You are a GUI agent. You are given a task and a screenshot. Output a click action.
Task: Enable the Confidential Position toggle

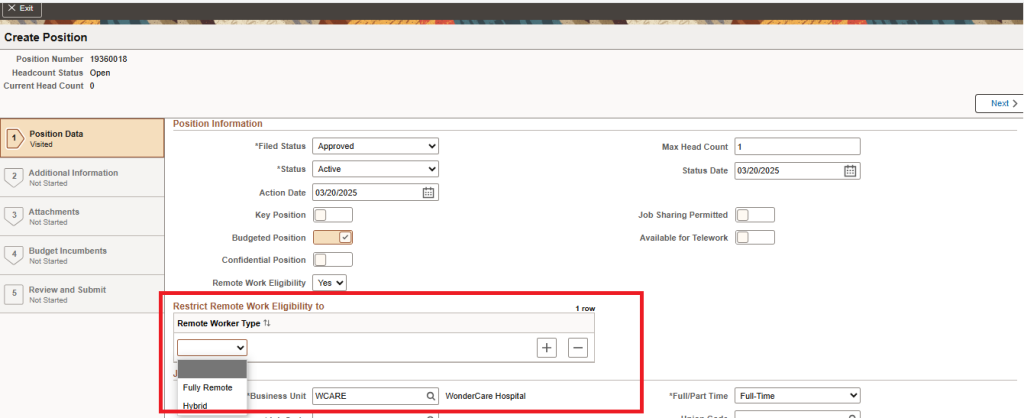(x=332, y=260)
